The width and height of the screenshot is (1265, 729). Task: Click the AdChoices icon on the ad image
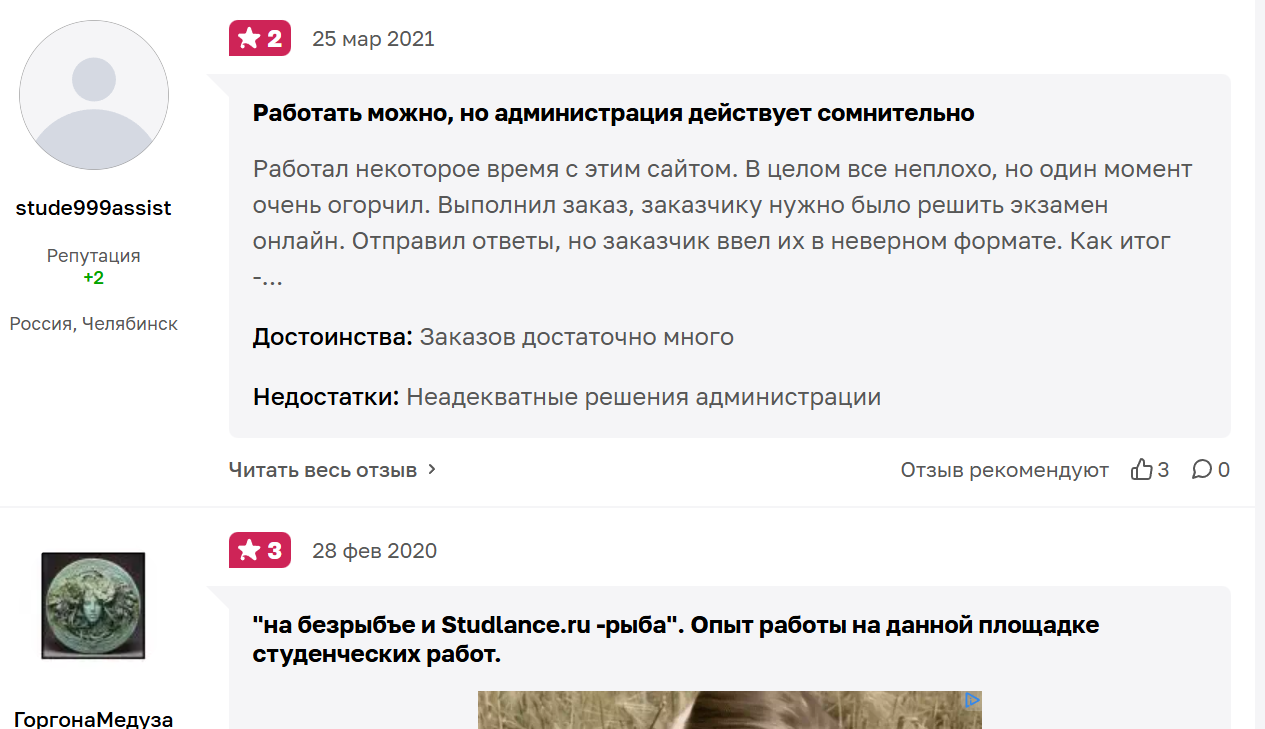[x=971, y=701]
